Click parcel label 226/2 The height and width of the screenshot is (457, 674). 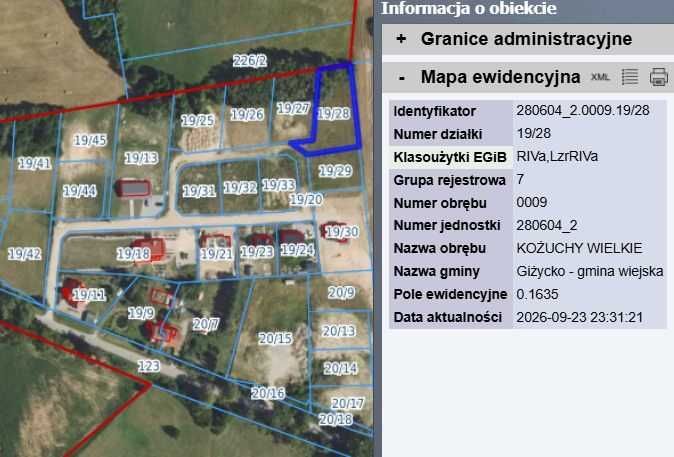(x=250, y=61)
